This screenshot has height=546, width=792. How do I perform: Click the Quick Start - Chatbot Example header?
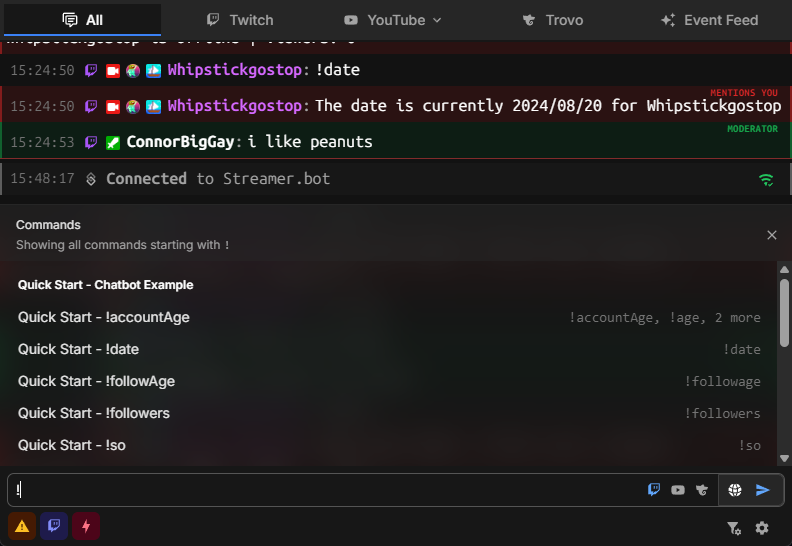[x=106, y=285]
